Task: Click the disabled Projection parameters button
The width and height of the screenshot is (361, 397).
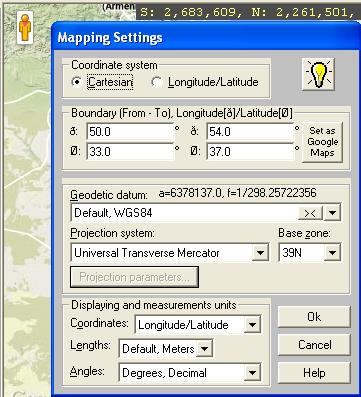Action: point(134,277)
